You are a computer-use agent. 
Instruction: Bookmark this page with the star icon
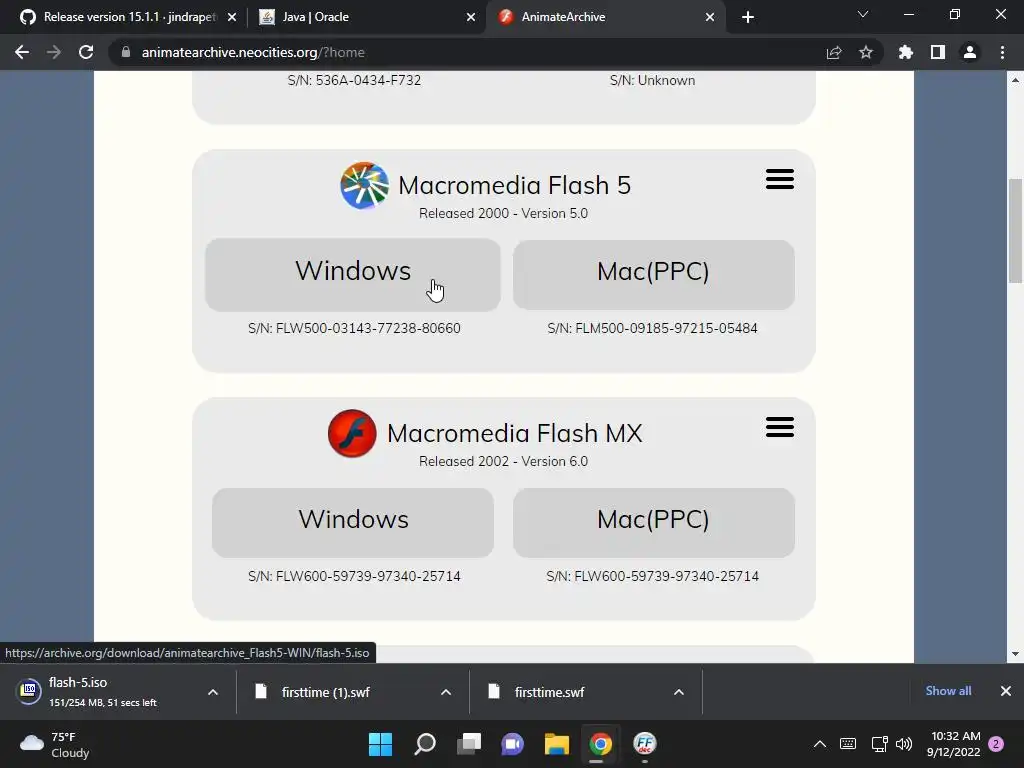[x=866, y=52]
